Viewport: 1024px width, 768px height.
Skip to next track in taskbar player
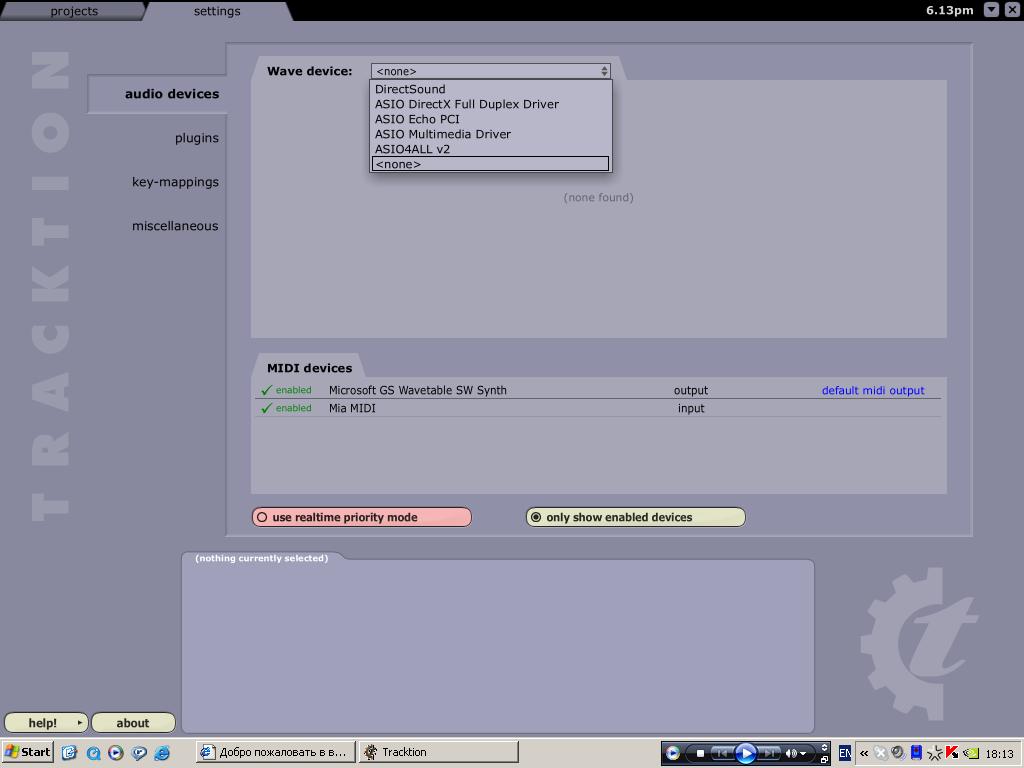tap(769, 753)
